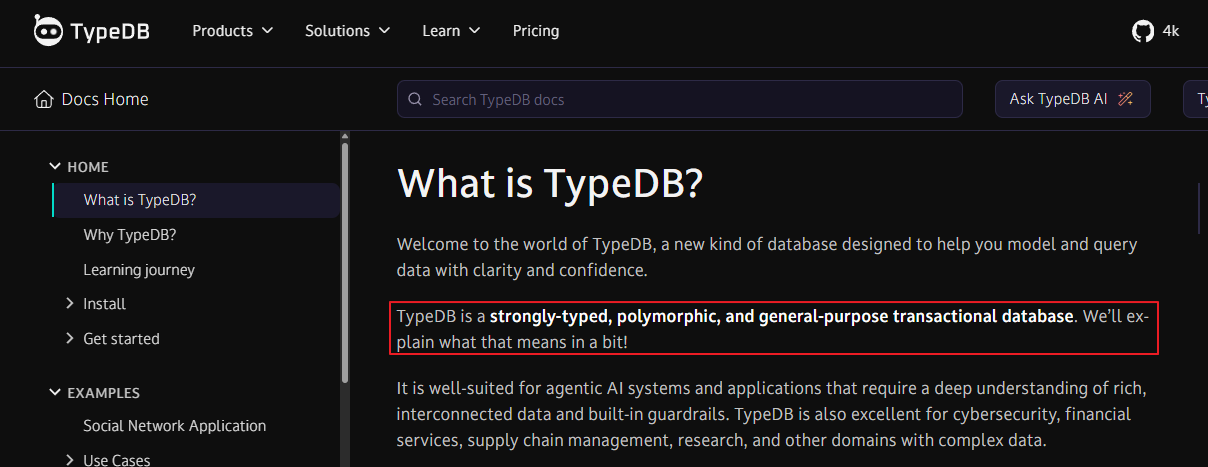Click the sidebar vertical scrollbar thumb
Image resolution: width=1208 pixels, height=467 pixels.
tap(345, 262)
